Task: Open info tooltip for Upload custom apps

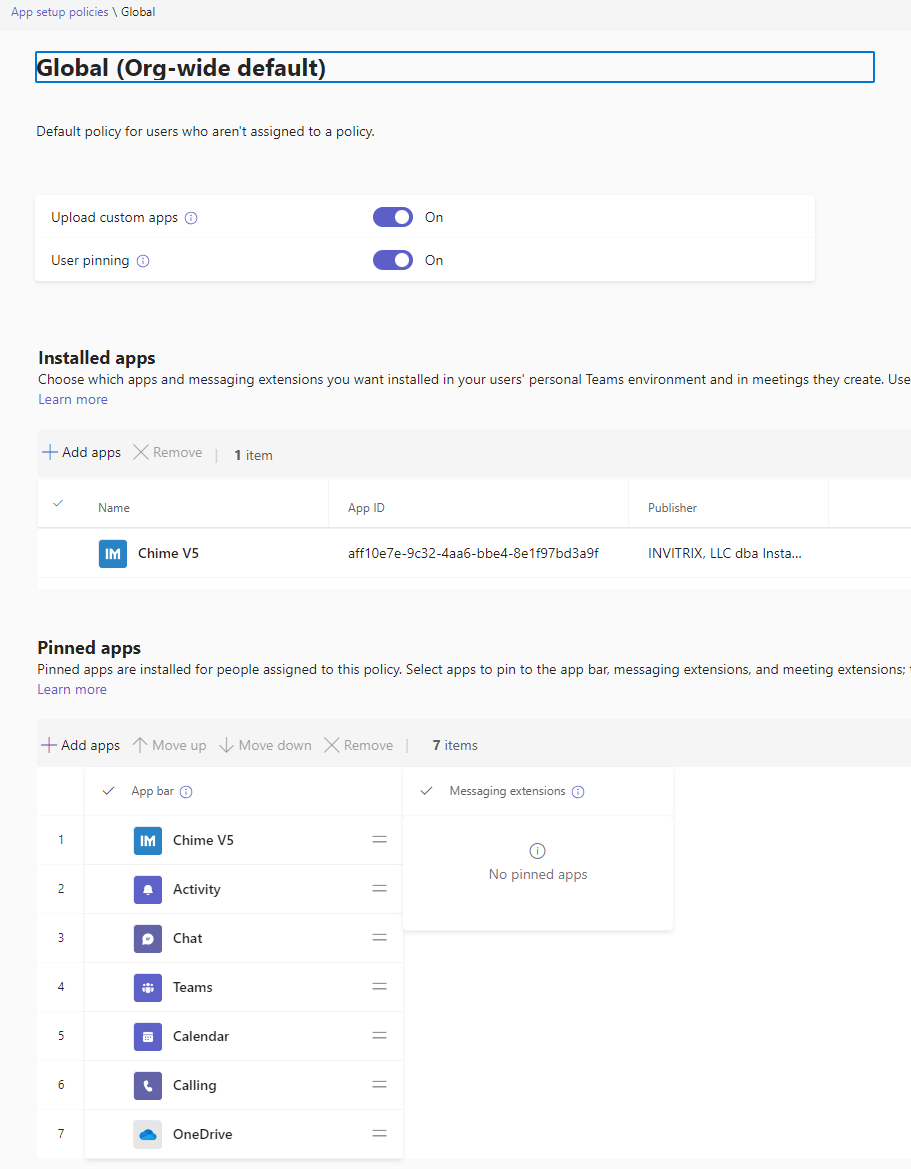Action: point(191,218)
